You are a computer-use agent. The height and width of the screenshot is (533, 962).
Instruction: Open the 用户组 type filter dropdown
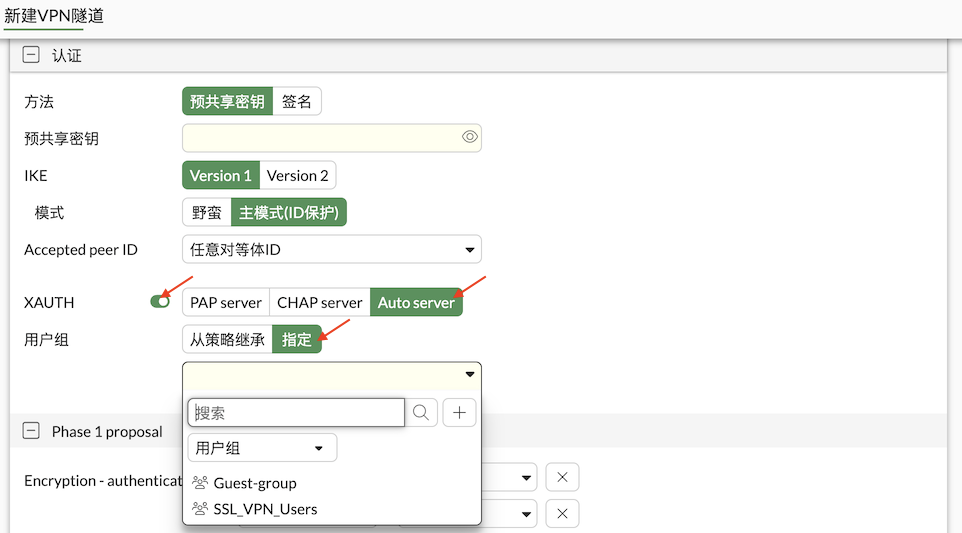click(x=262, y=448)
